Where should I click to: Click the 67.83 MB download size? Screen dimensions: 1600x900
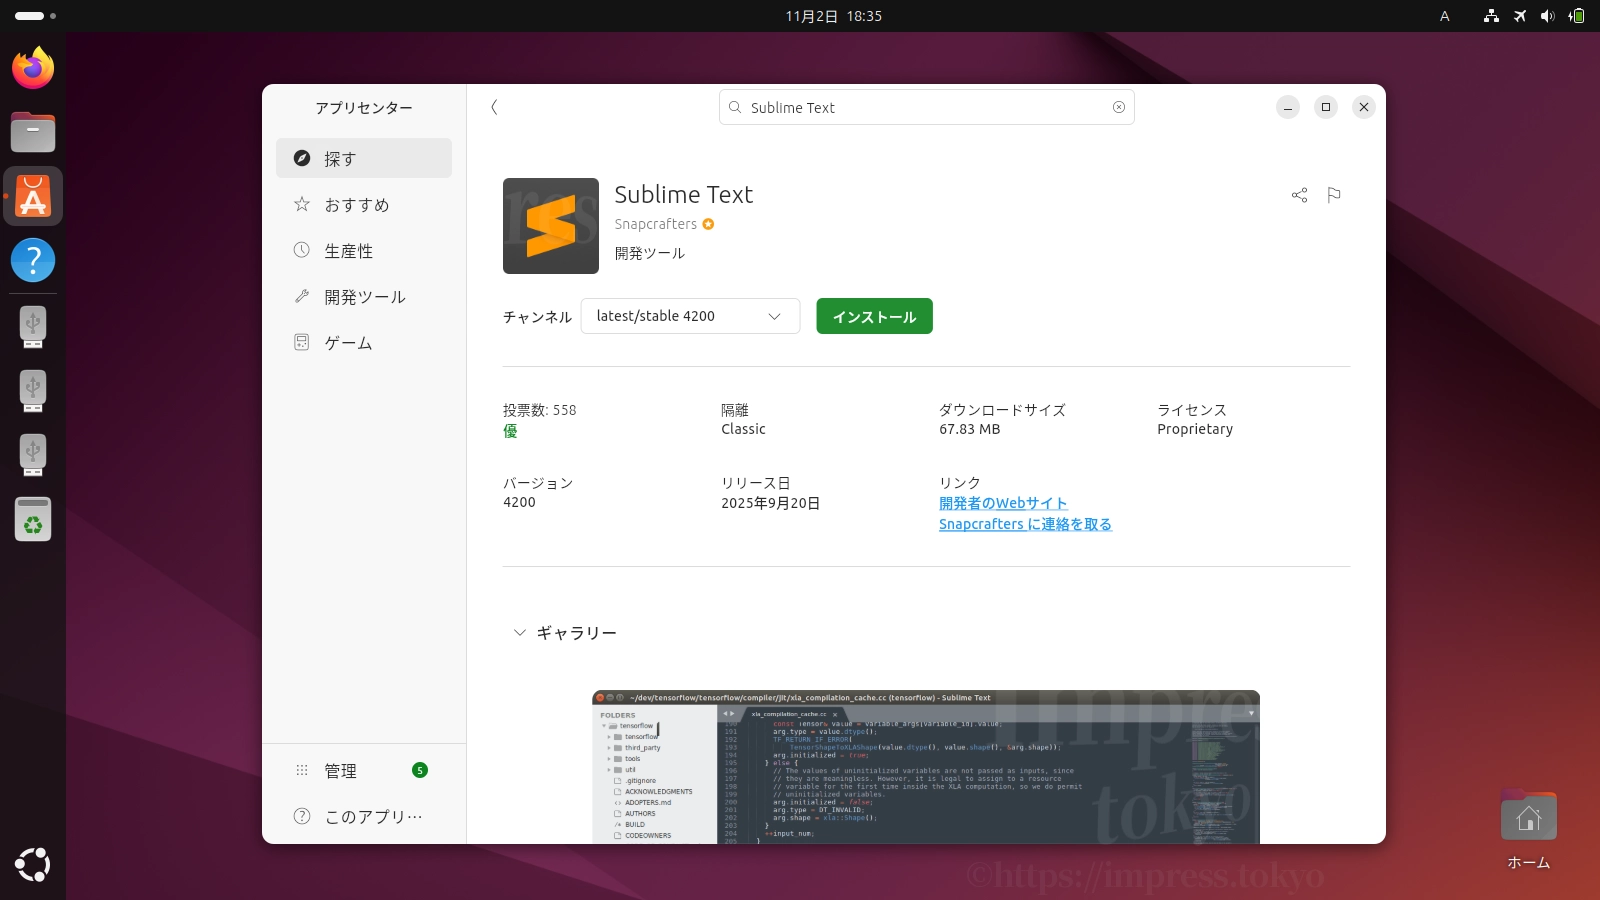click(969, 429)
